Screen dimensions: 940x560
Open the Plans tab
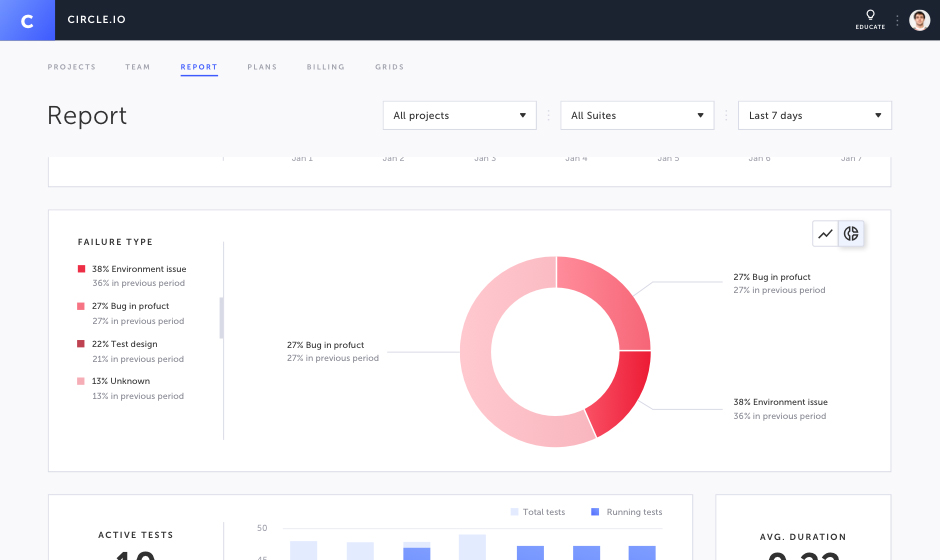click(262, 67)
